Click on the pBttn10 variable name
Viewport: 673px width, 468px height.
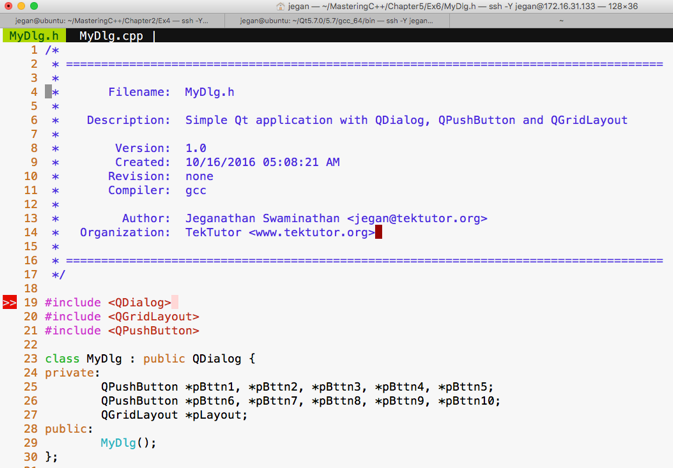(468, 400)
